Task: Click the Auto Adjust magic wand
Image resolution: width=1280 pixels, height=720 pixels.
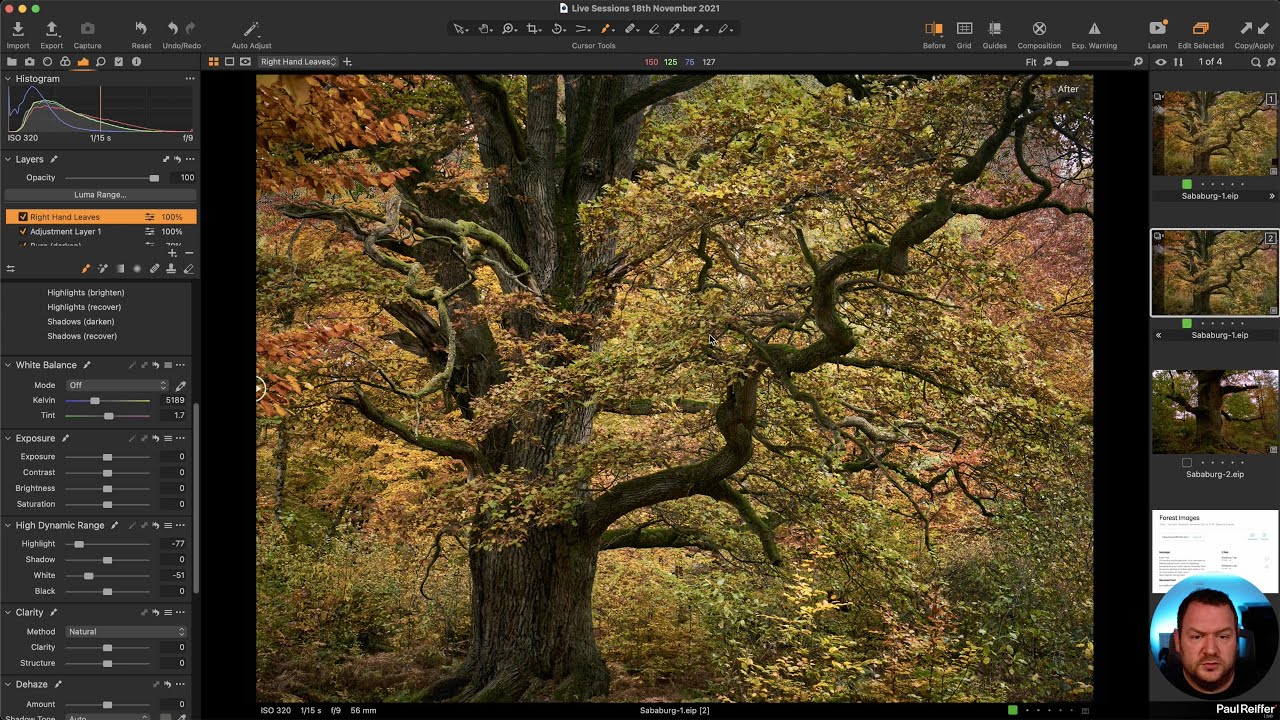Action: tap(251, 29)
